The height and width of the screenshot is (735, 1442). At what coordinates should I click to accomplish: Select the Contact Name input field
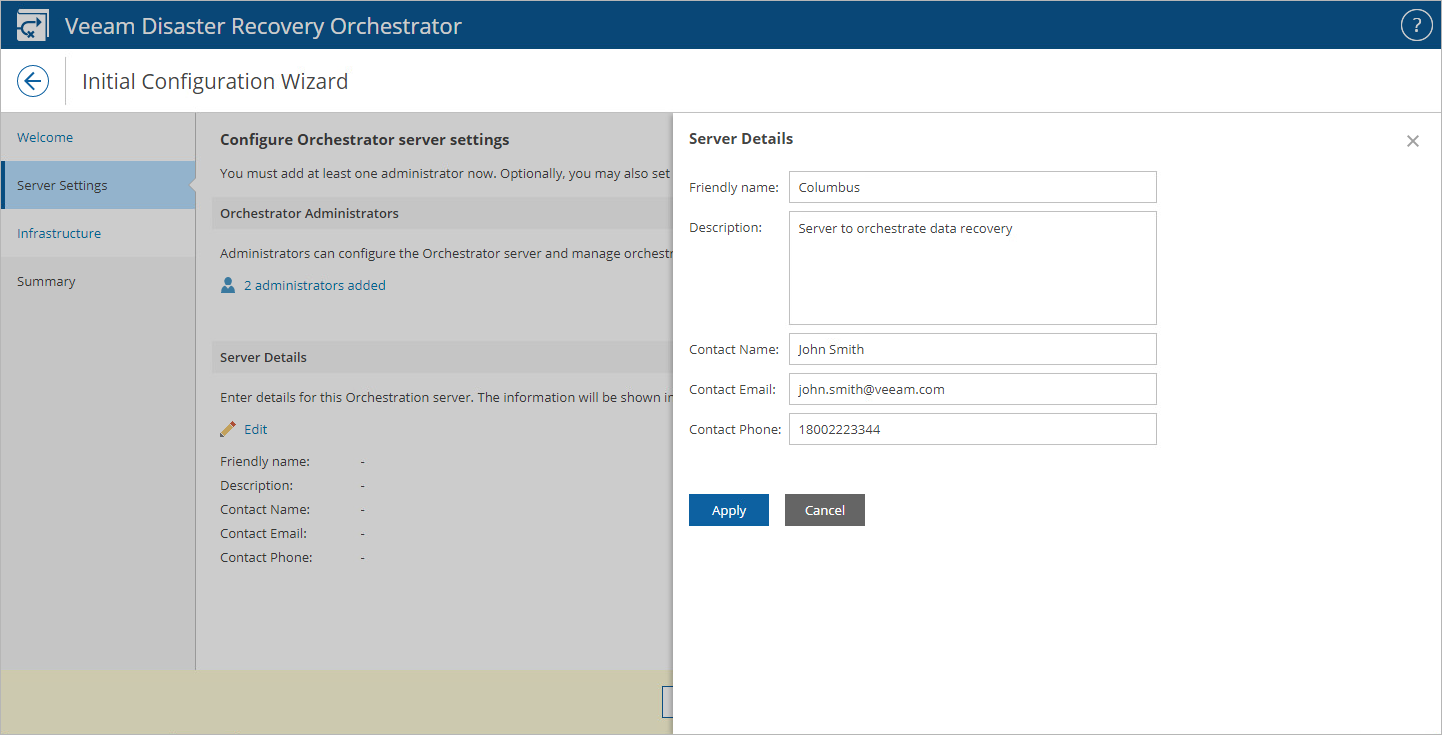(x=972, y=349)
